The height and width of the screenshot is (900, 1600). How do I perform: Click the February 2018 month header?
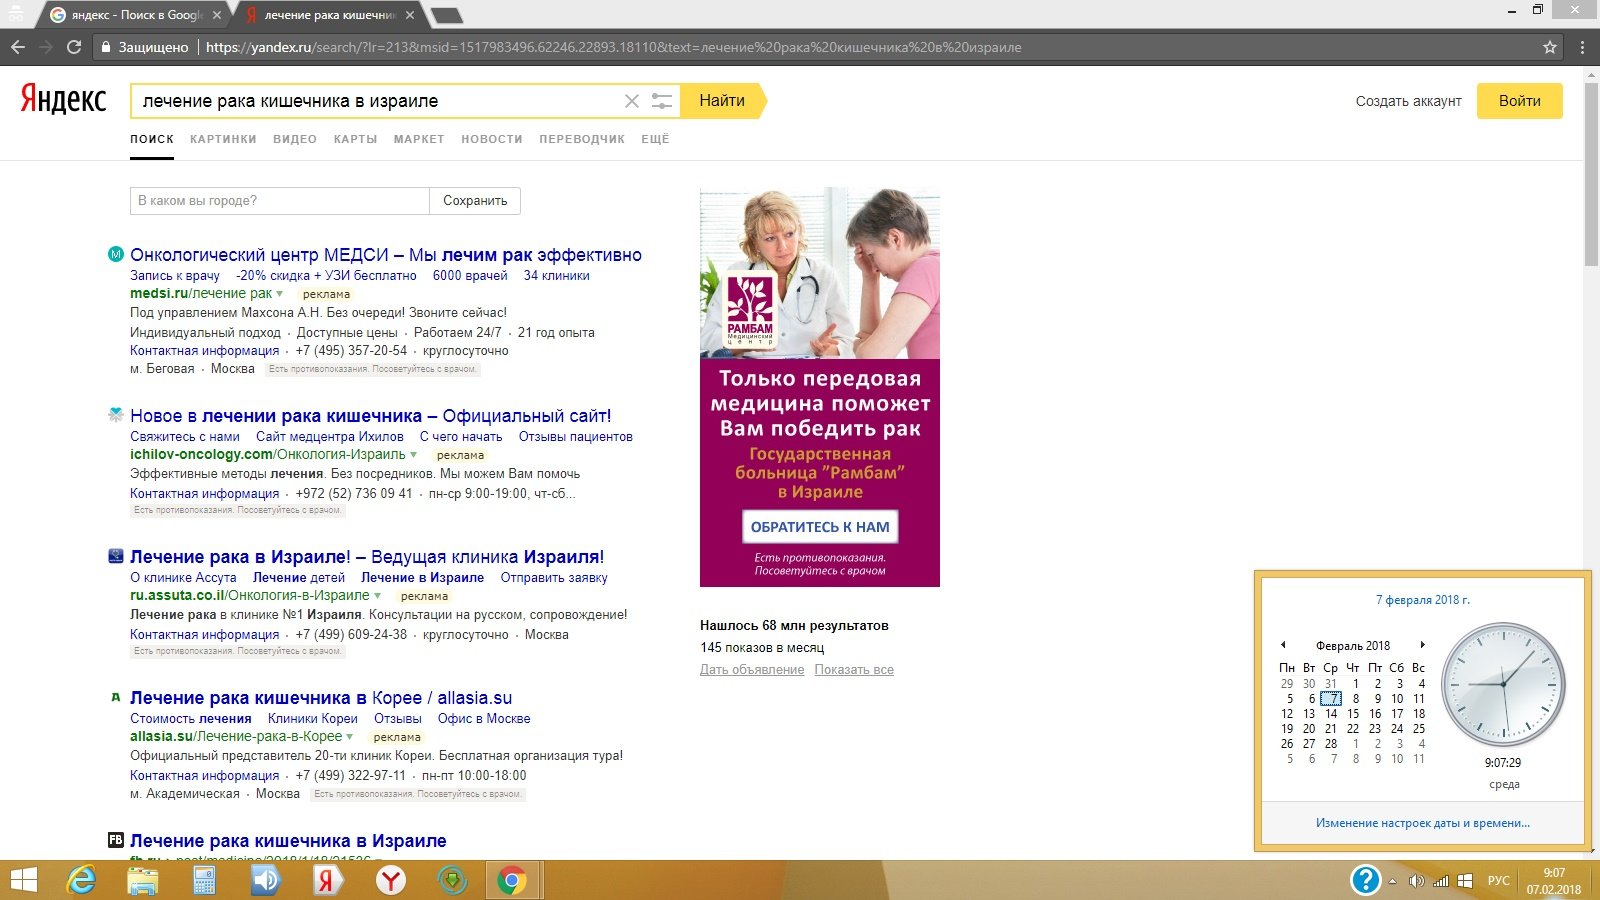[1353, 646]
